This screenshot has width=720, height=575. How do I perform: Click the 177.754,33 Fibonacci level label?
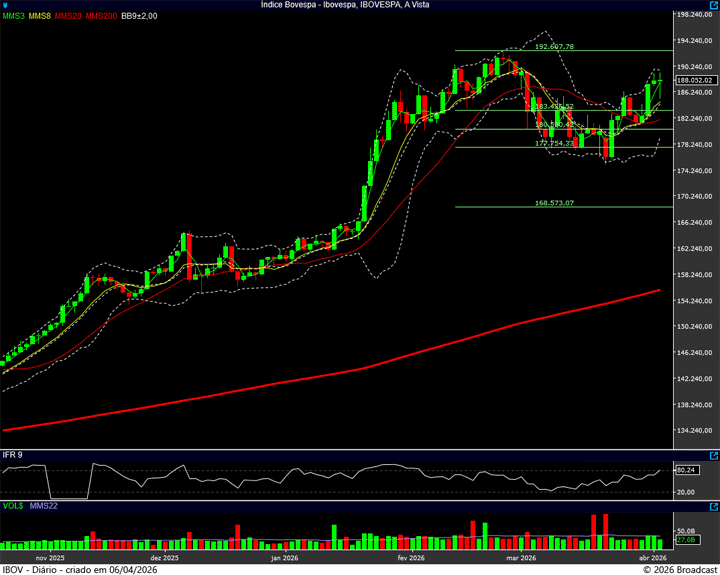click(x=554, y=143)
